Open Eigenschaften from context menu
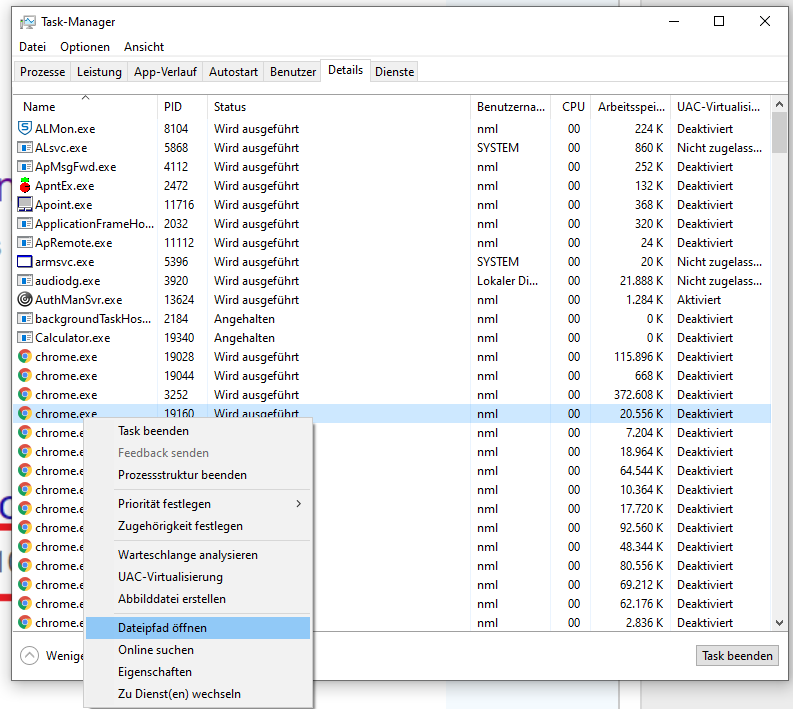Viewport: 793px width, 709px height. [x=198, y=672]
